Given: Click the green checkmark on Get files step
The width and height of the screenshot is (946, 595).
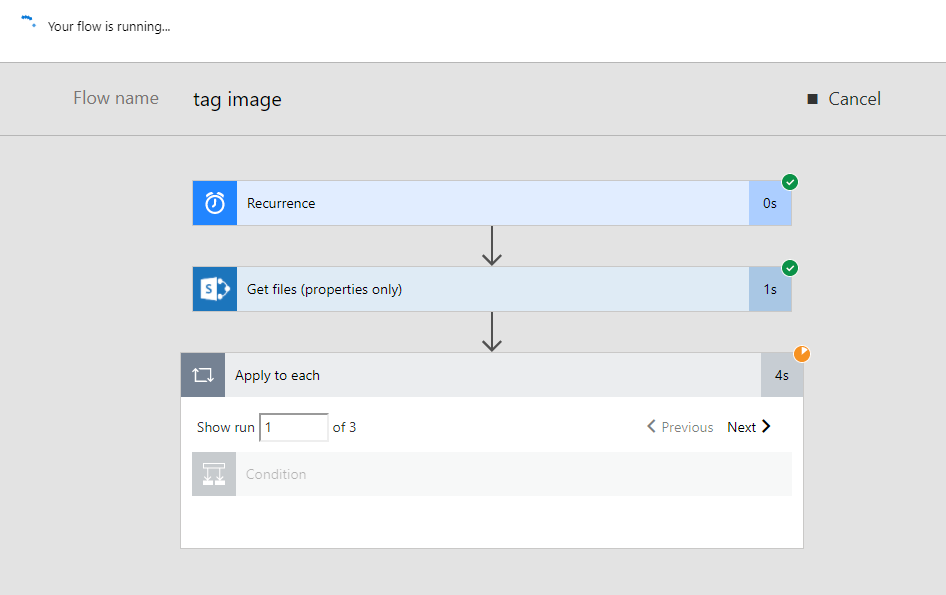Looking at the screenshot, I should coord(790,268).
